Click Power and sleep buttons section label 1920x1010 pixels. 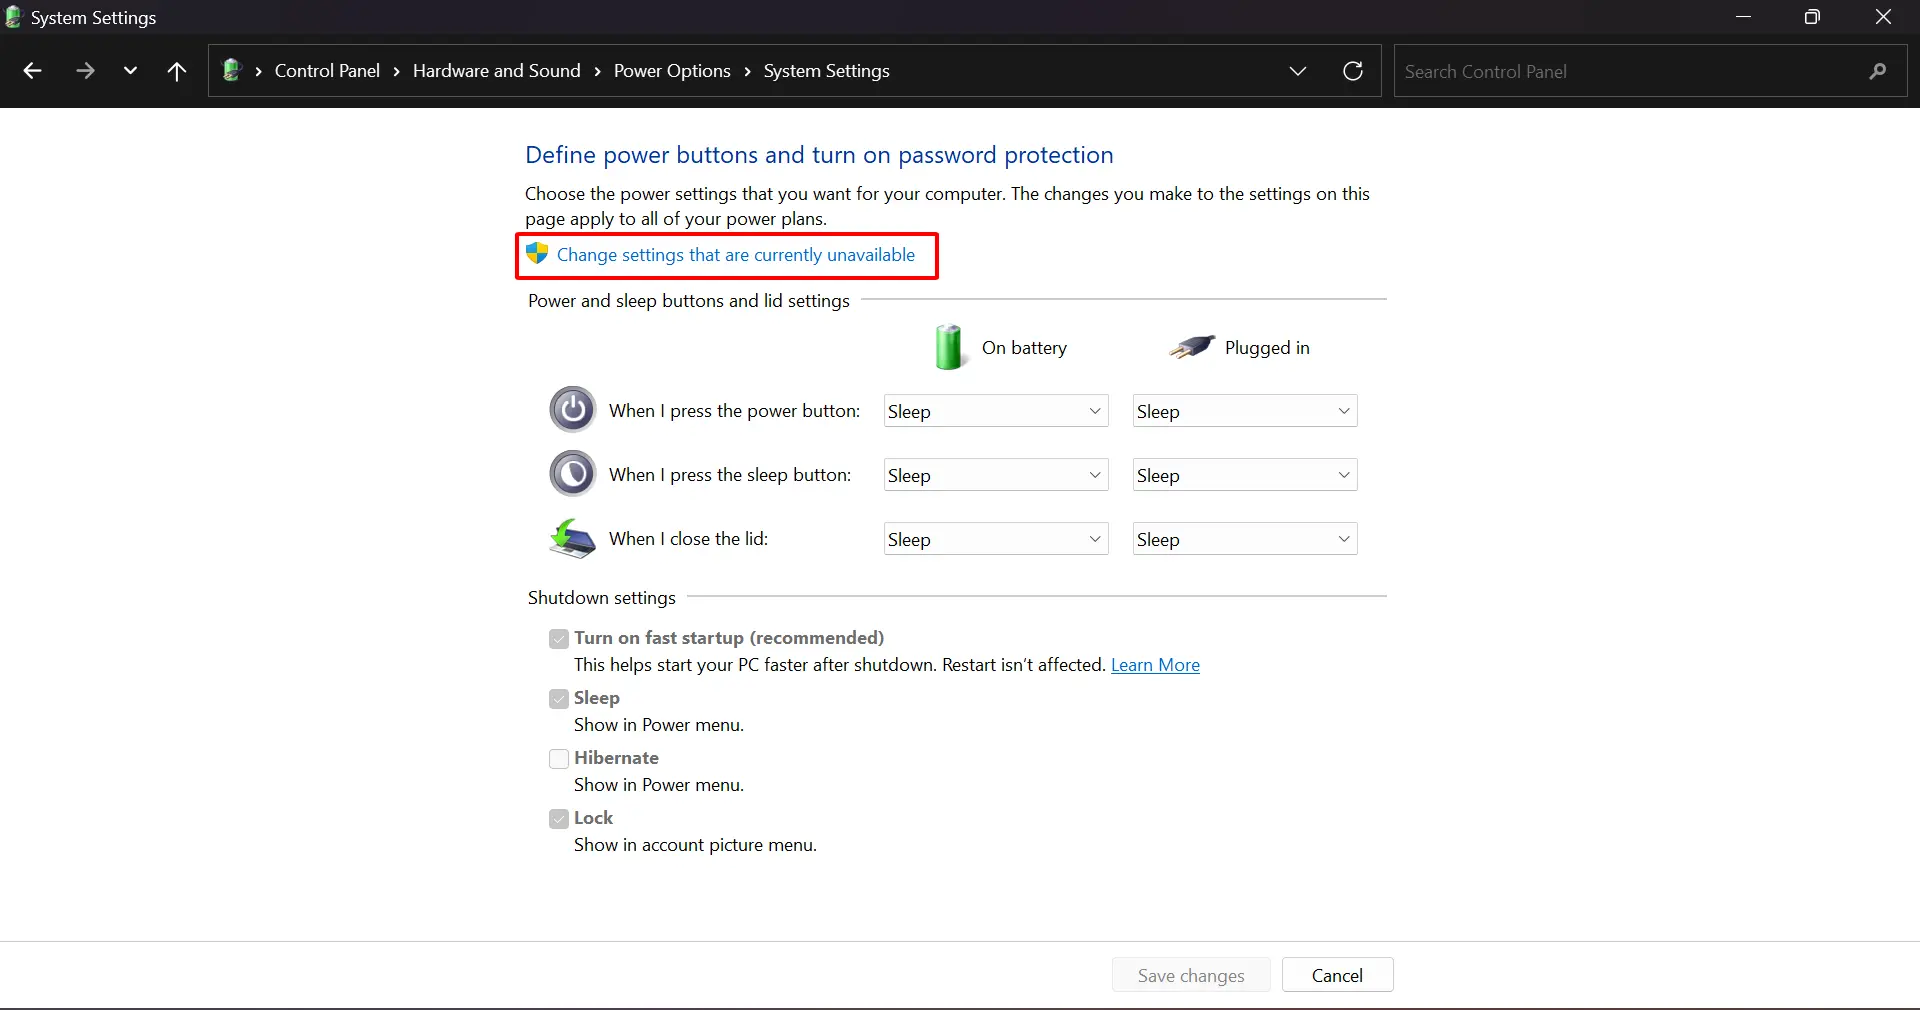tap(689, 301)
